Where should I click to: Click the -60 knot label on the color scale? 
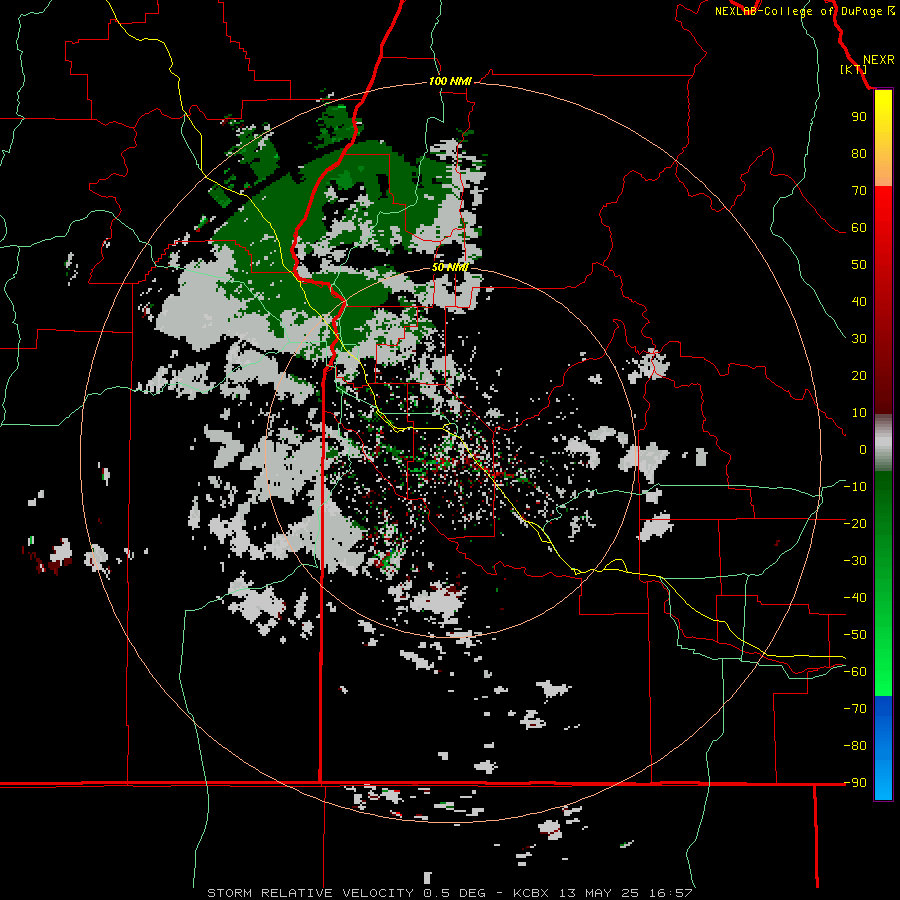(x=855, y=672)
